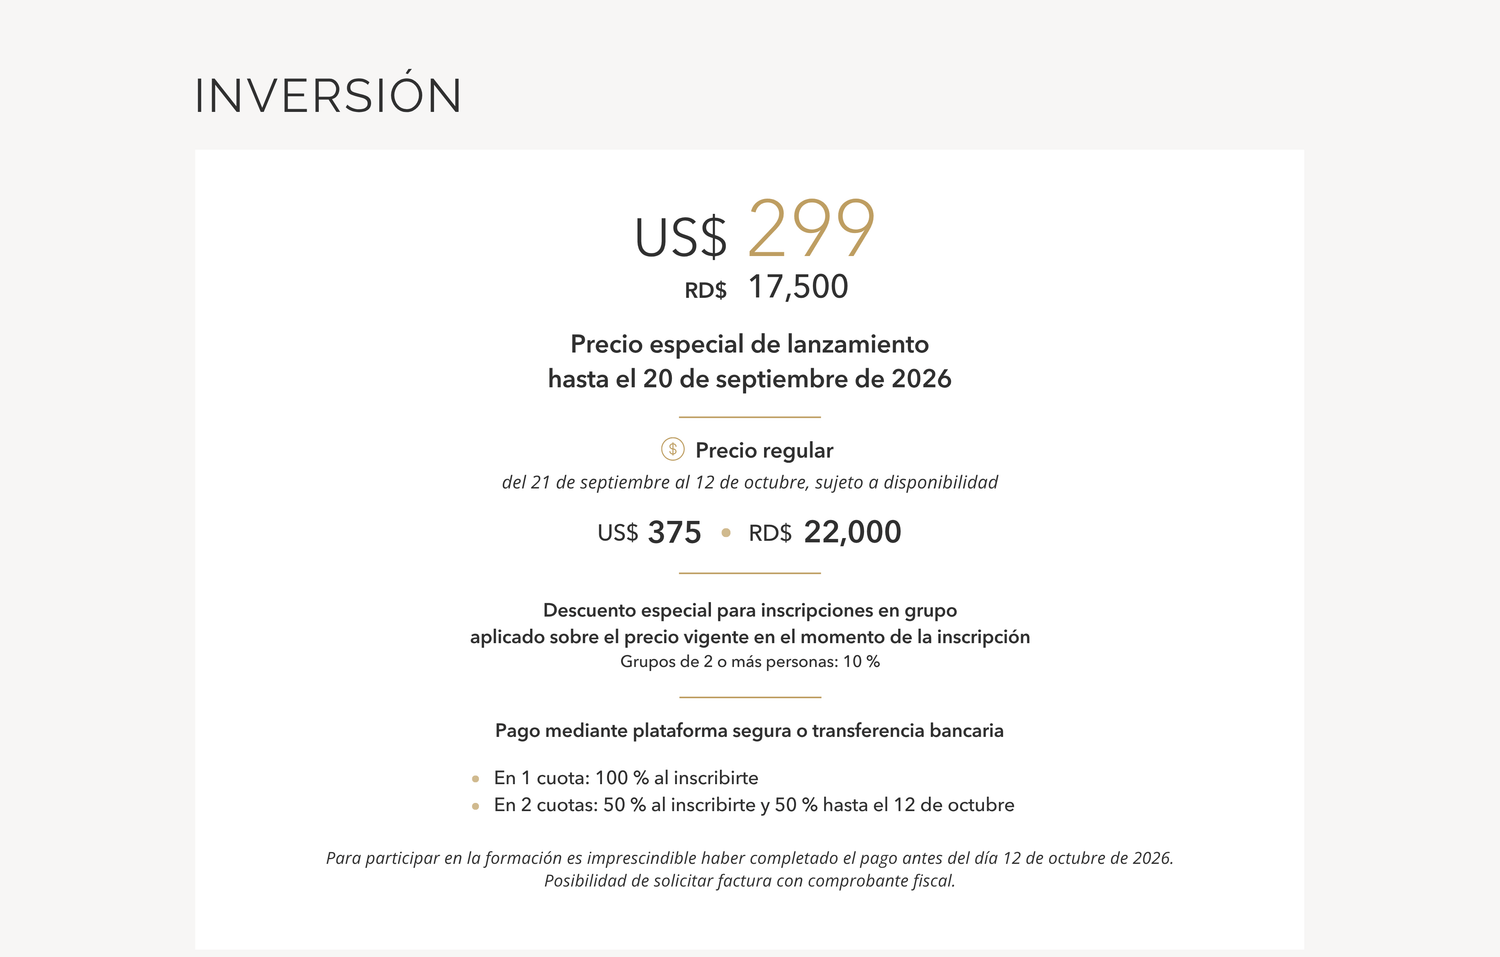Click 'Descuento especial para inscripciones en grupo'

click(x=750, y=610)
